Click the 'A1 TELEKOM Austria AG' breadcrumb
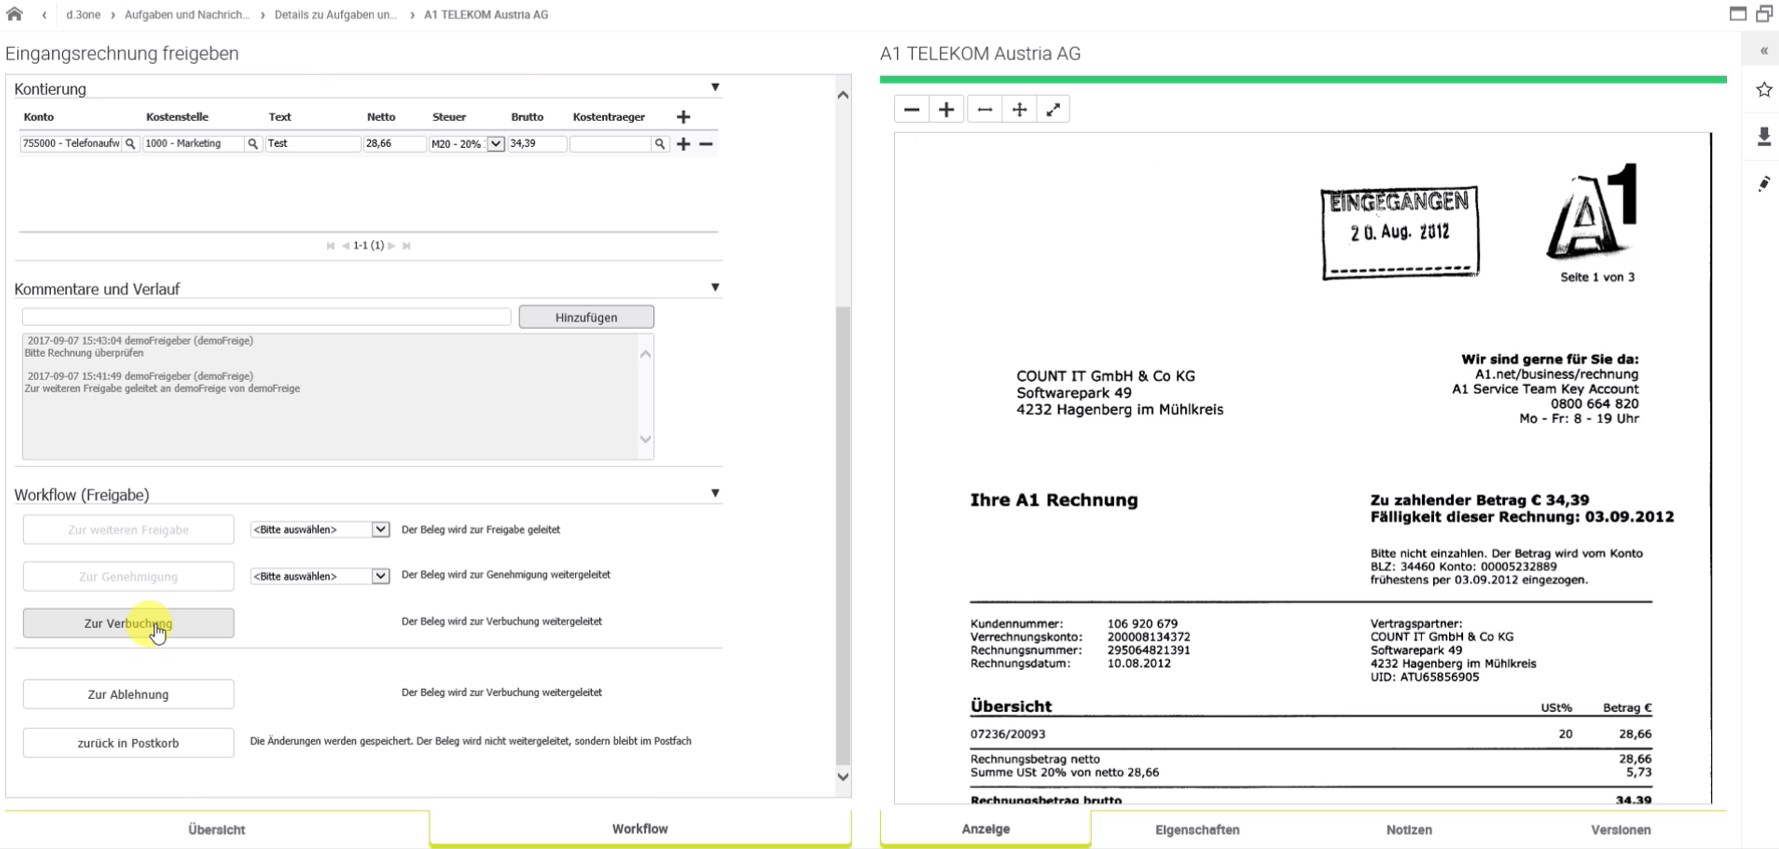 click(486, 15)
